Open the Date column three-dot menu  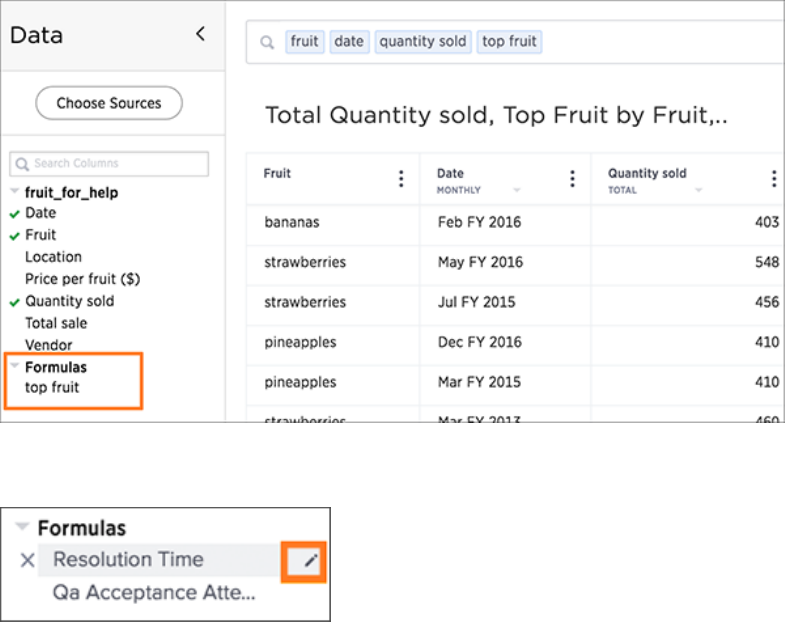pos(572,179)
